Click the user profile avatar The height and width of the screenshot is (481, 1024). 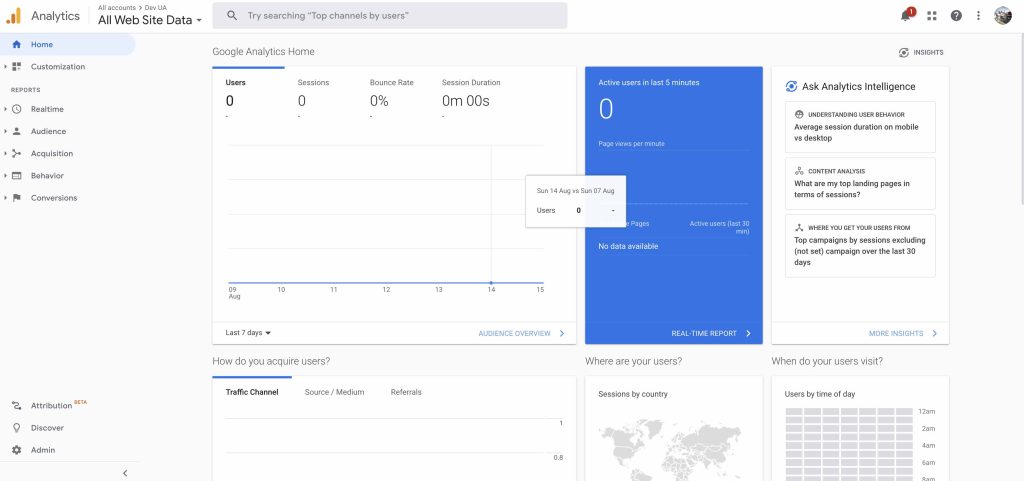click(x=1002, y=16)
